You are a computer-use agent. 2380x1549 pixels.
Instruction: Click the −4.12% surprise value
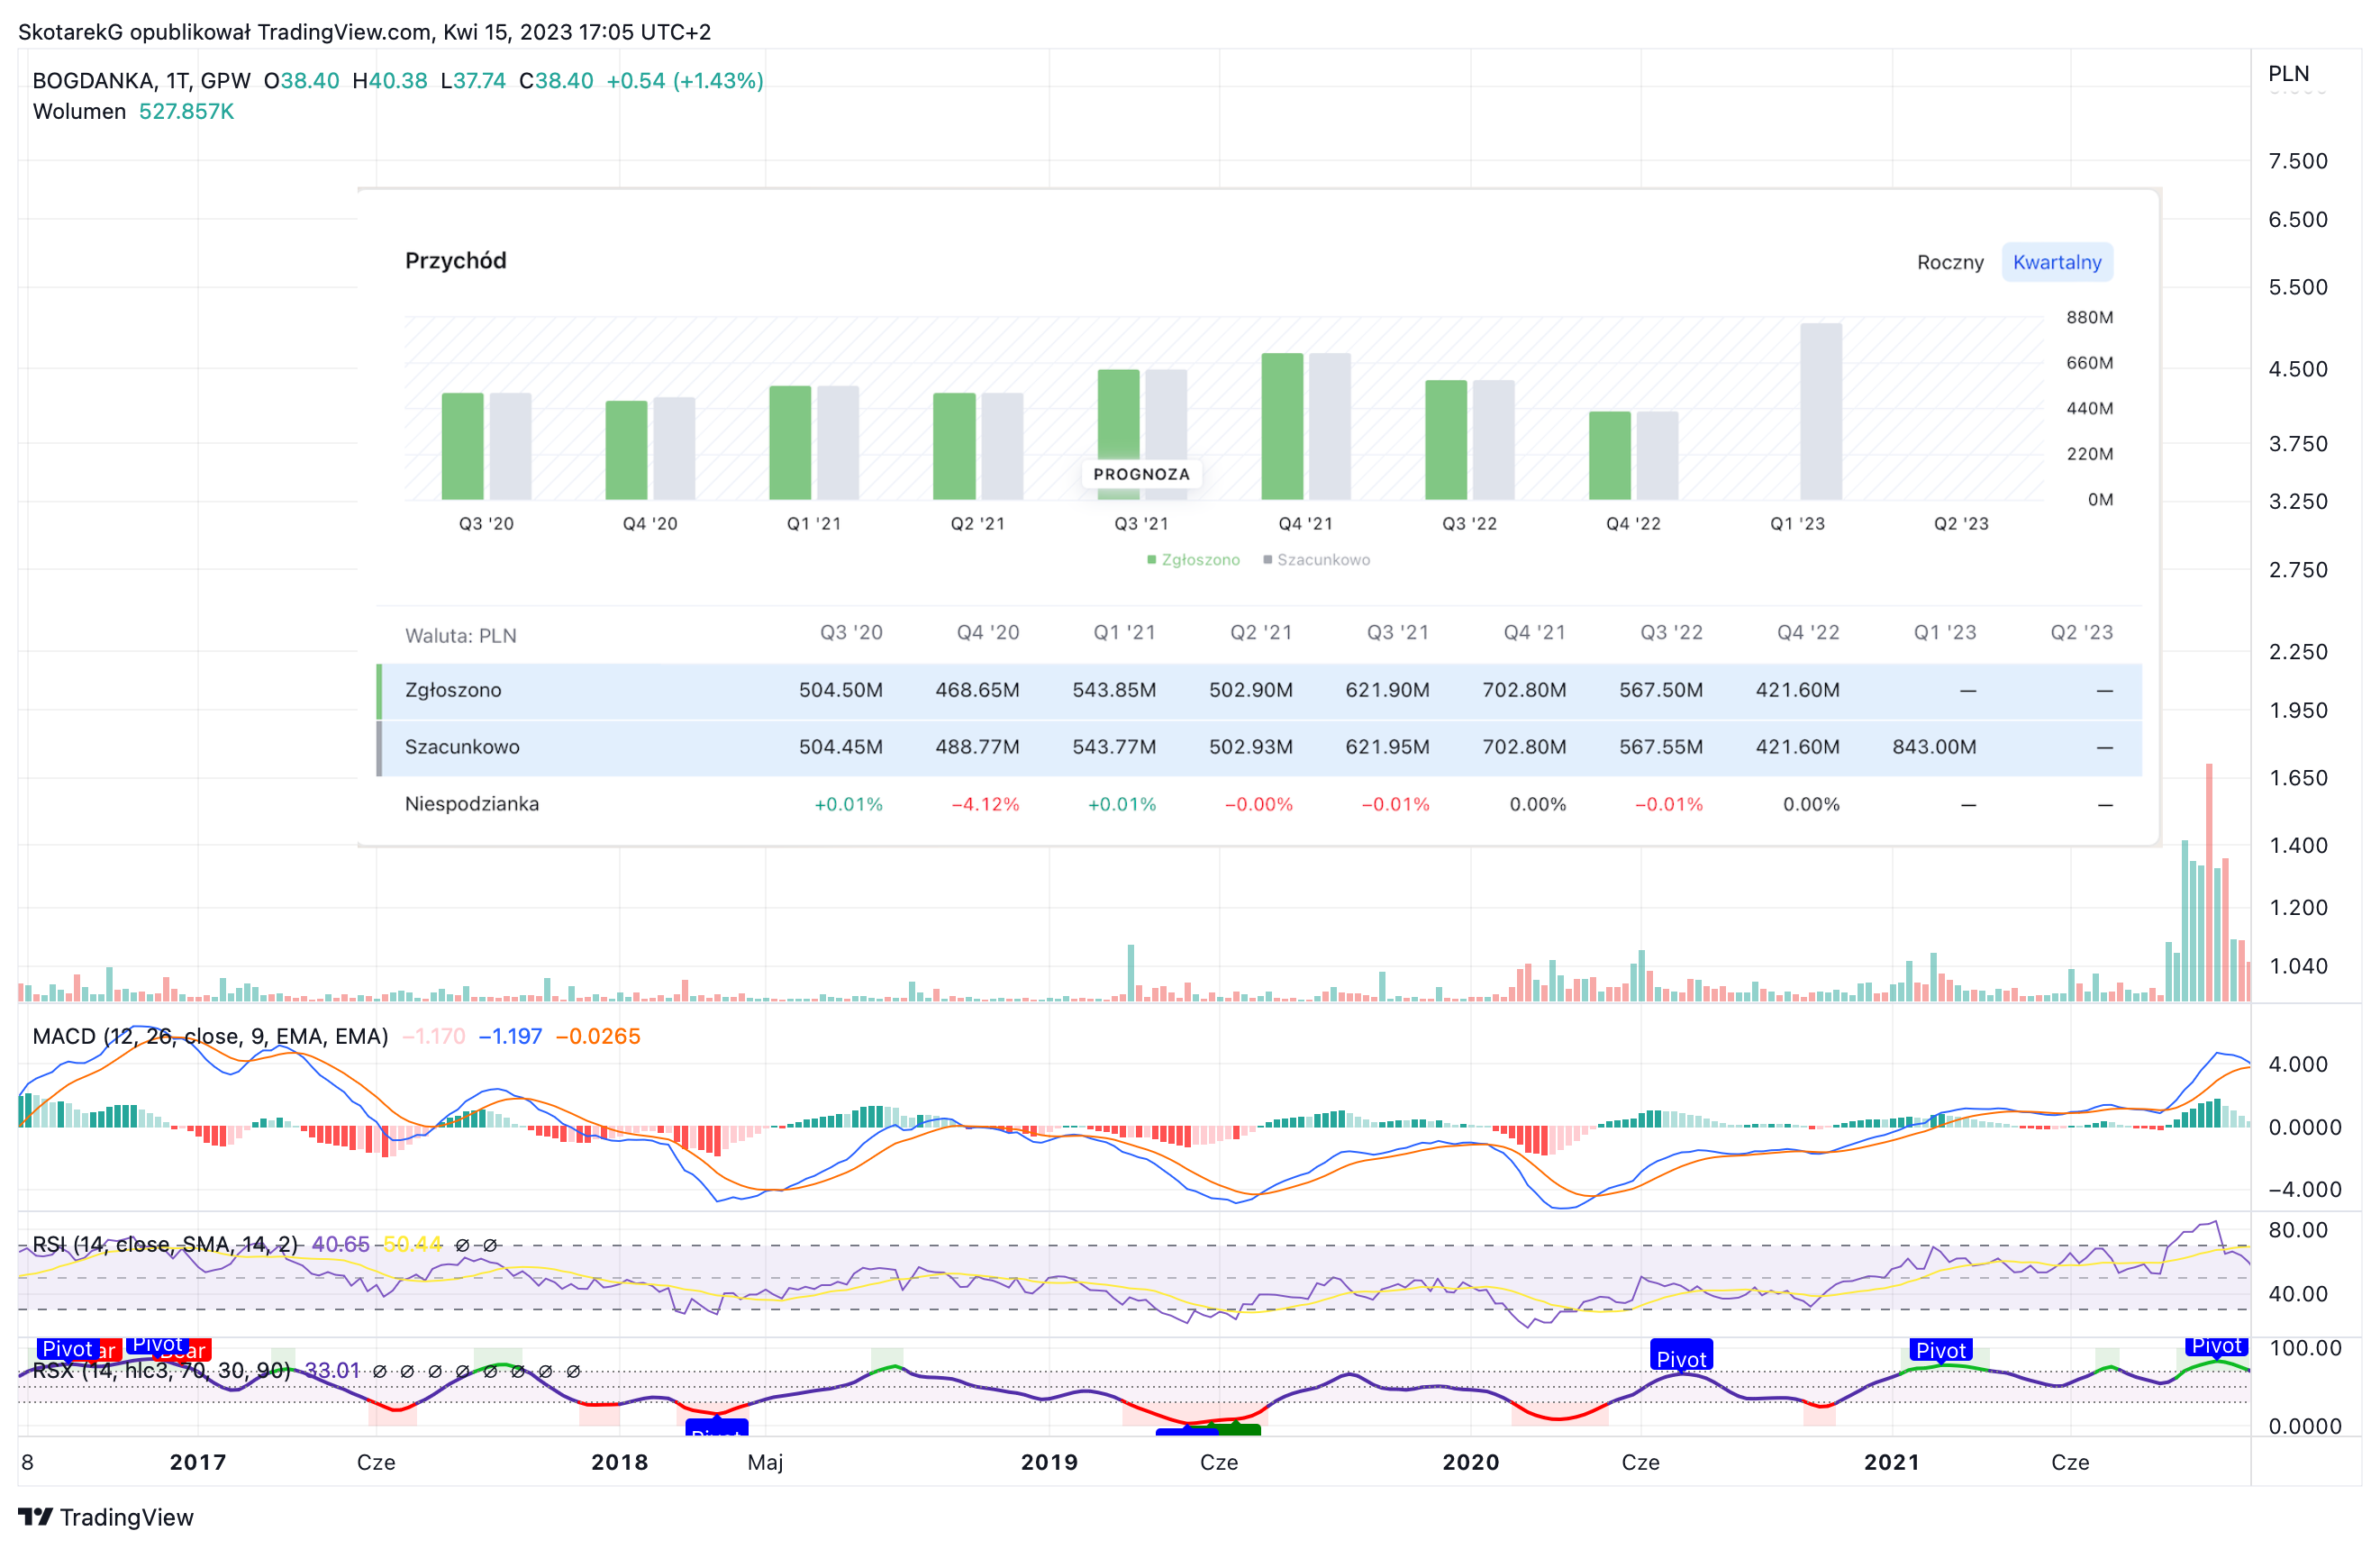[984, 804]
